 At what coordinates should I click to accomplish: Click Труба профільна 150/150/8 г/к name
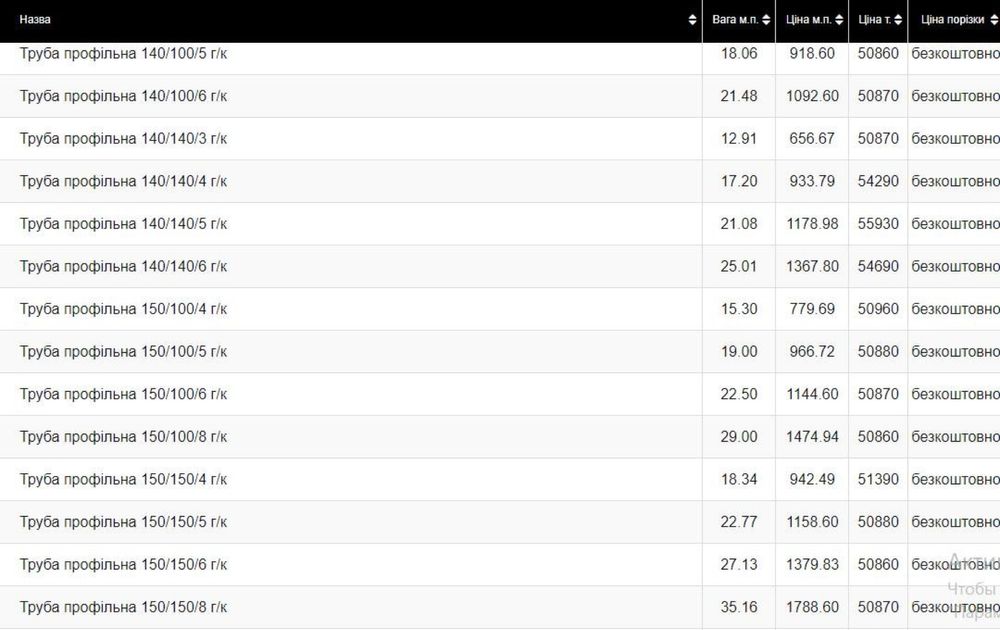point(123,607)
